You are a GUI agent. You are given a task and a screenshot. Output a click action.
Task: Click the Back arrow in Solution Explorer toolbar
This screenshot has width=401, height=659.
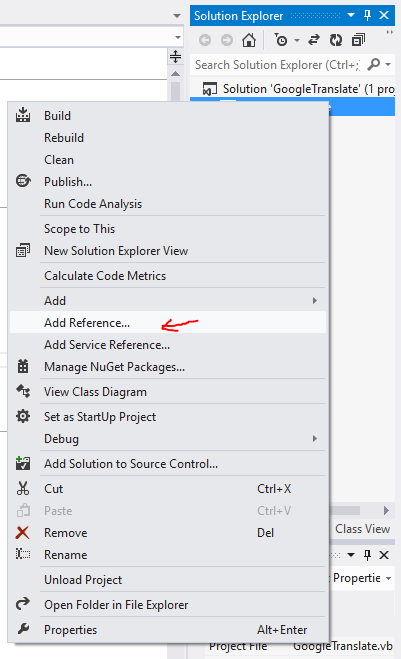tap(205, 40)
